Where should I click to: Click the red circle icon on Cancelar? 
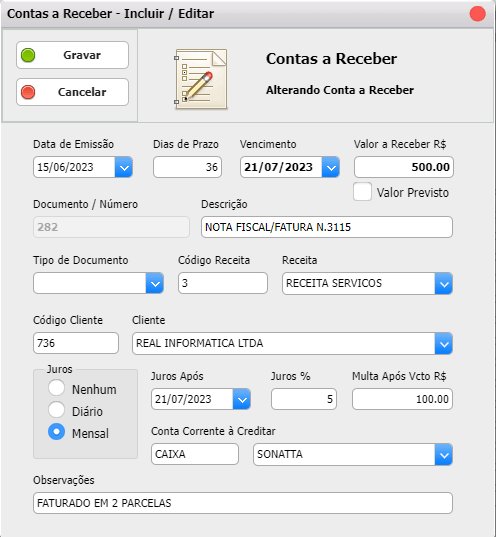pos(28,92)
